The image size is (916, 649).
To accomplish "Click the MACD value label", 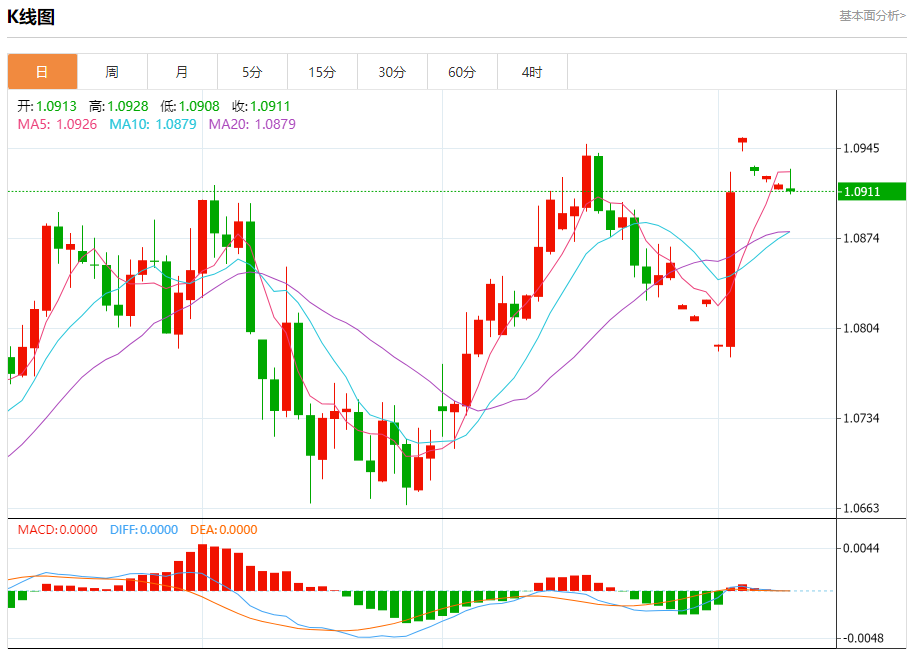I will 57,530.
